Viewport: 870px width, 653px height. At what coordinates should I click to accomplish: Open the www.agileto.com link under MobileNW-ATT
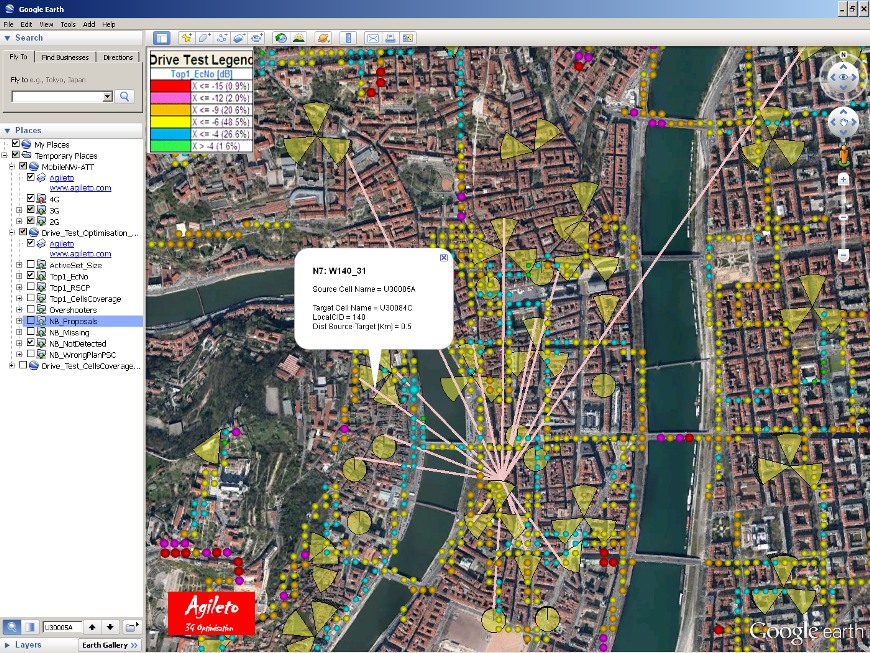coord(80,188)
